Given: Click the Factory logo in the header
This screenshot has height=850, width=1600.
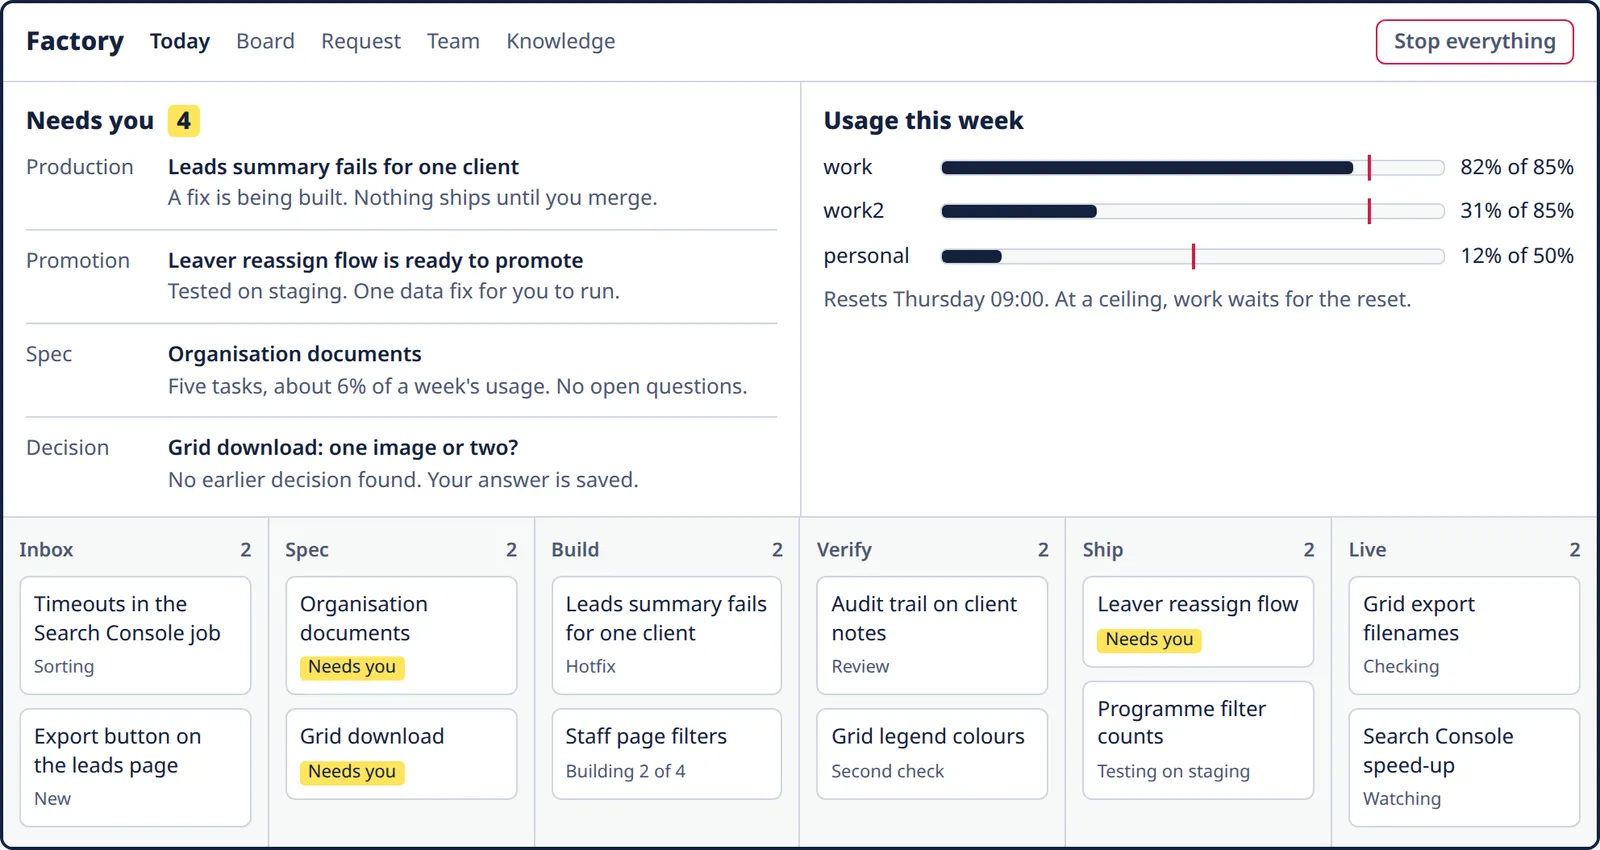Looking at the screenshot, I should [75, 41].
